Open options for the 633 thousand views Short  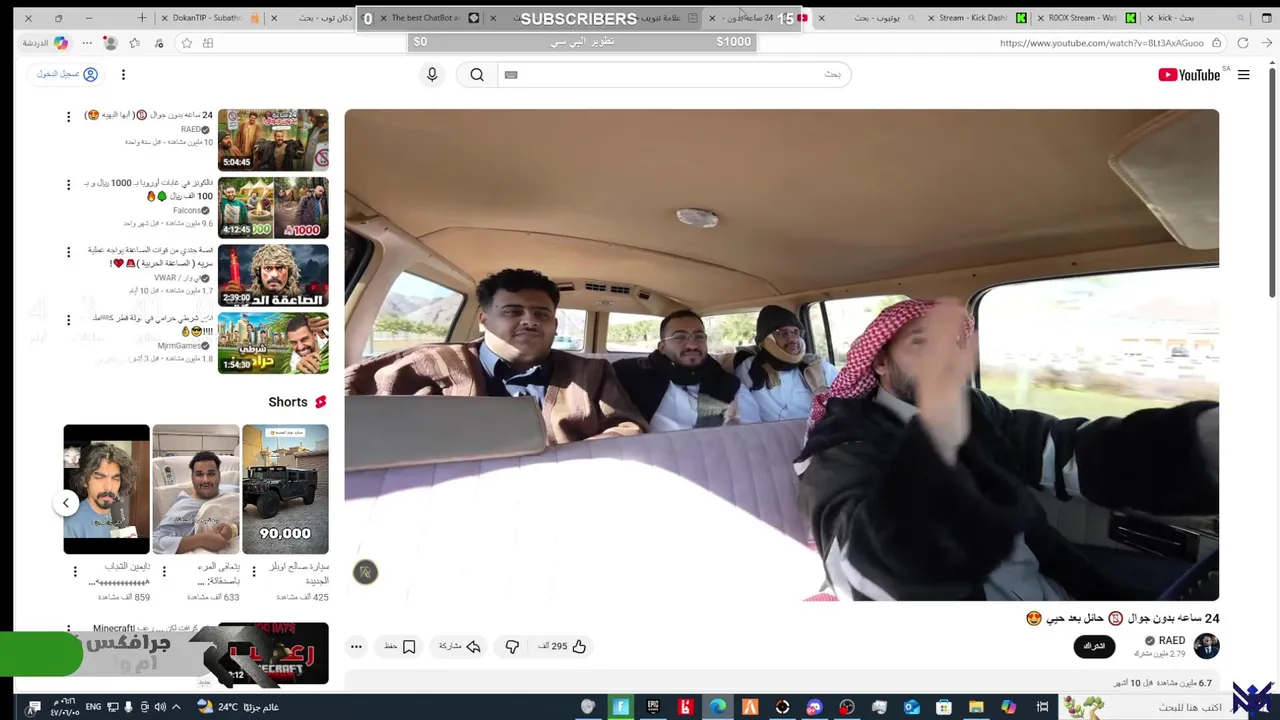click(164, 571)
